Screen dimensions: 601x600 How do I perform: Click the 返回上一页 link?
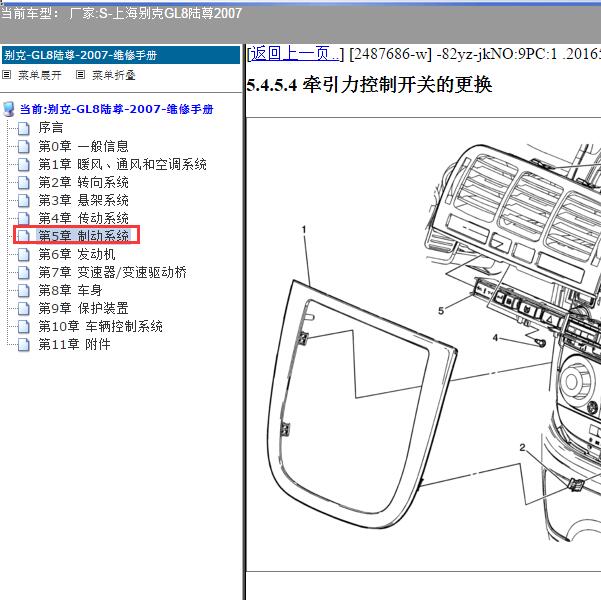click(294, 54)
